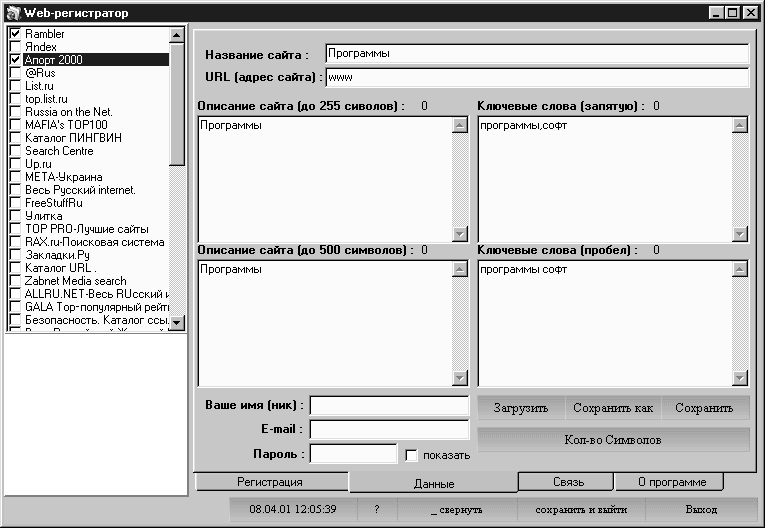
Task: Click the 500-character description text area
Action: click(x=325, y=323)
